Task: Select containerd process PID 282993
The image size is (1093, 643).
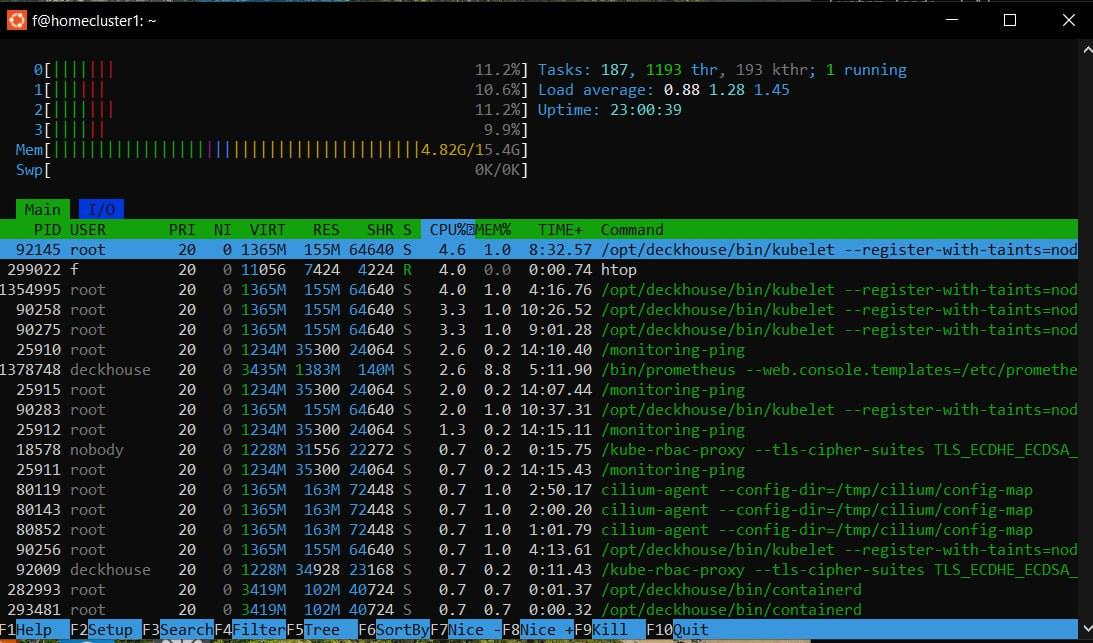Action: click(x=539, y=590)
